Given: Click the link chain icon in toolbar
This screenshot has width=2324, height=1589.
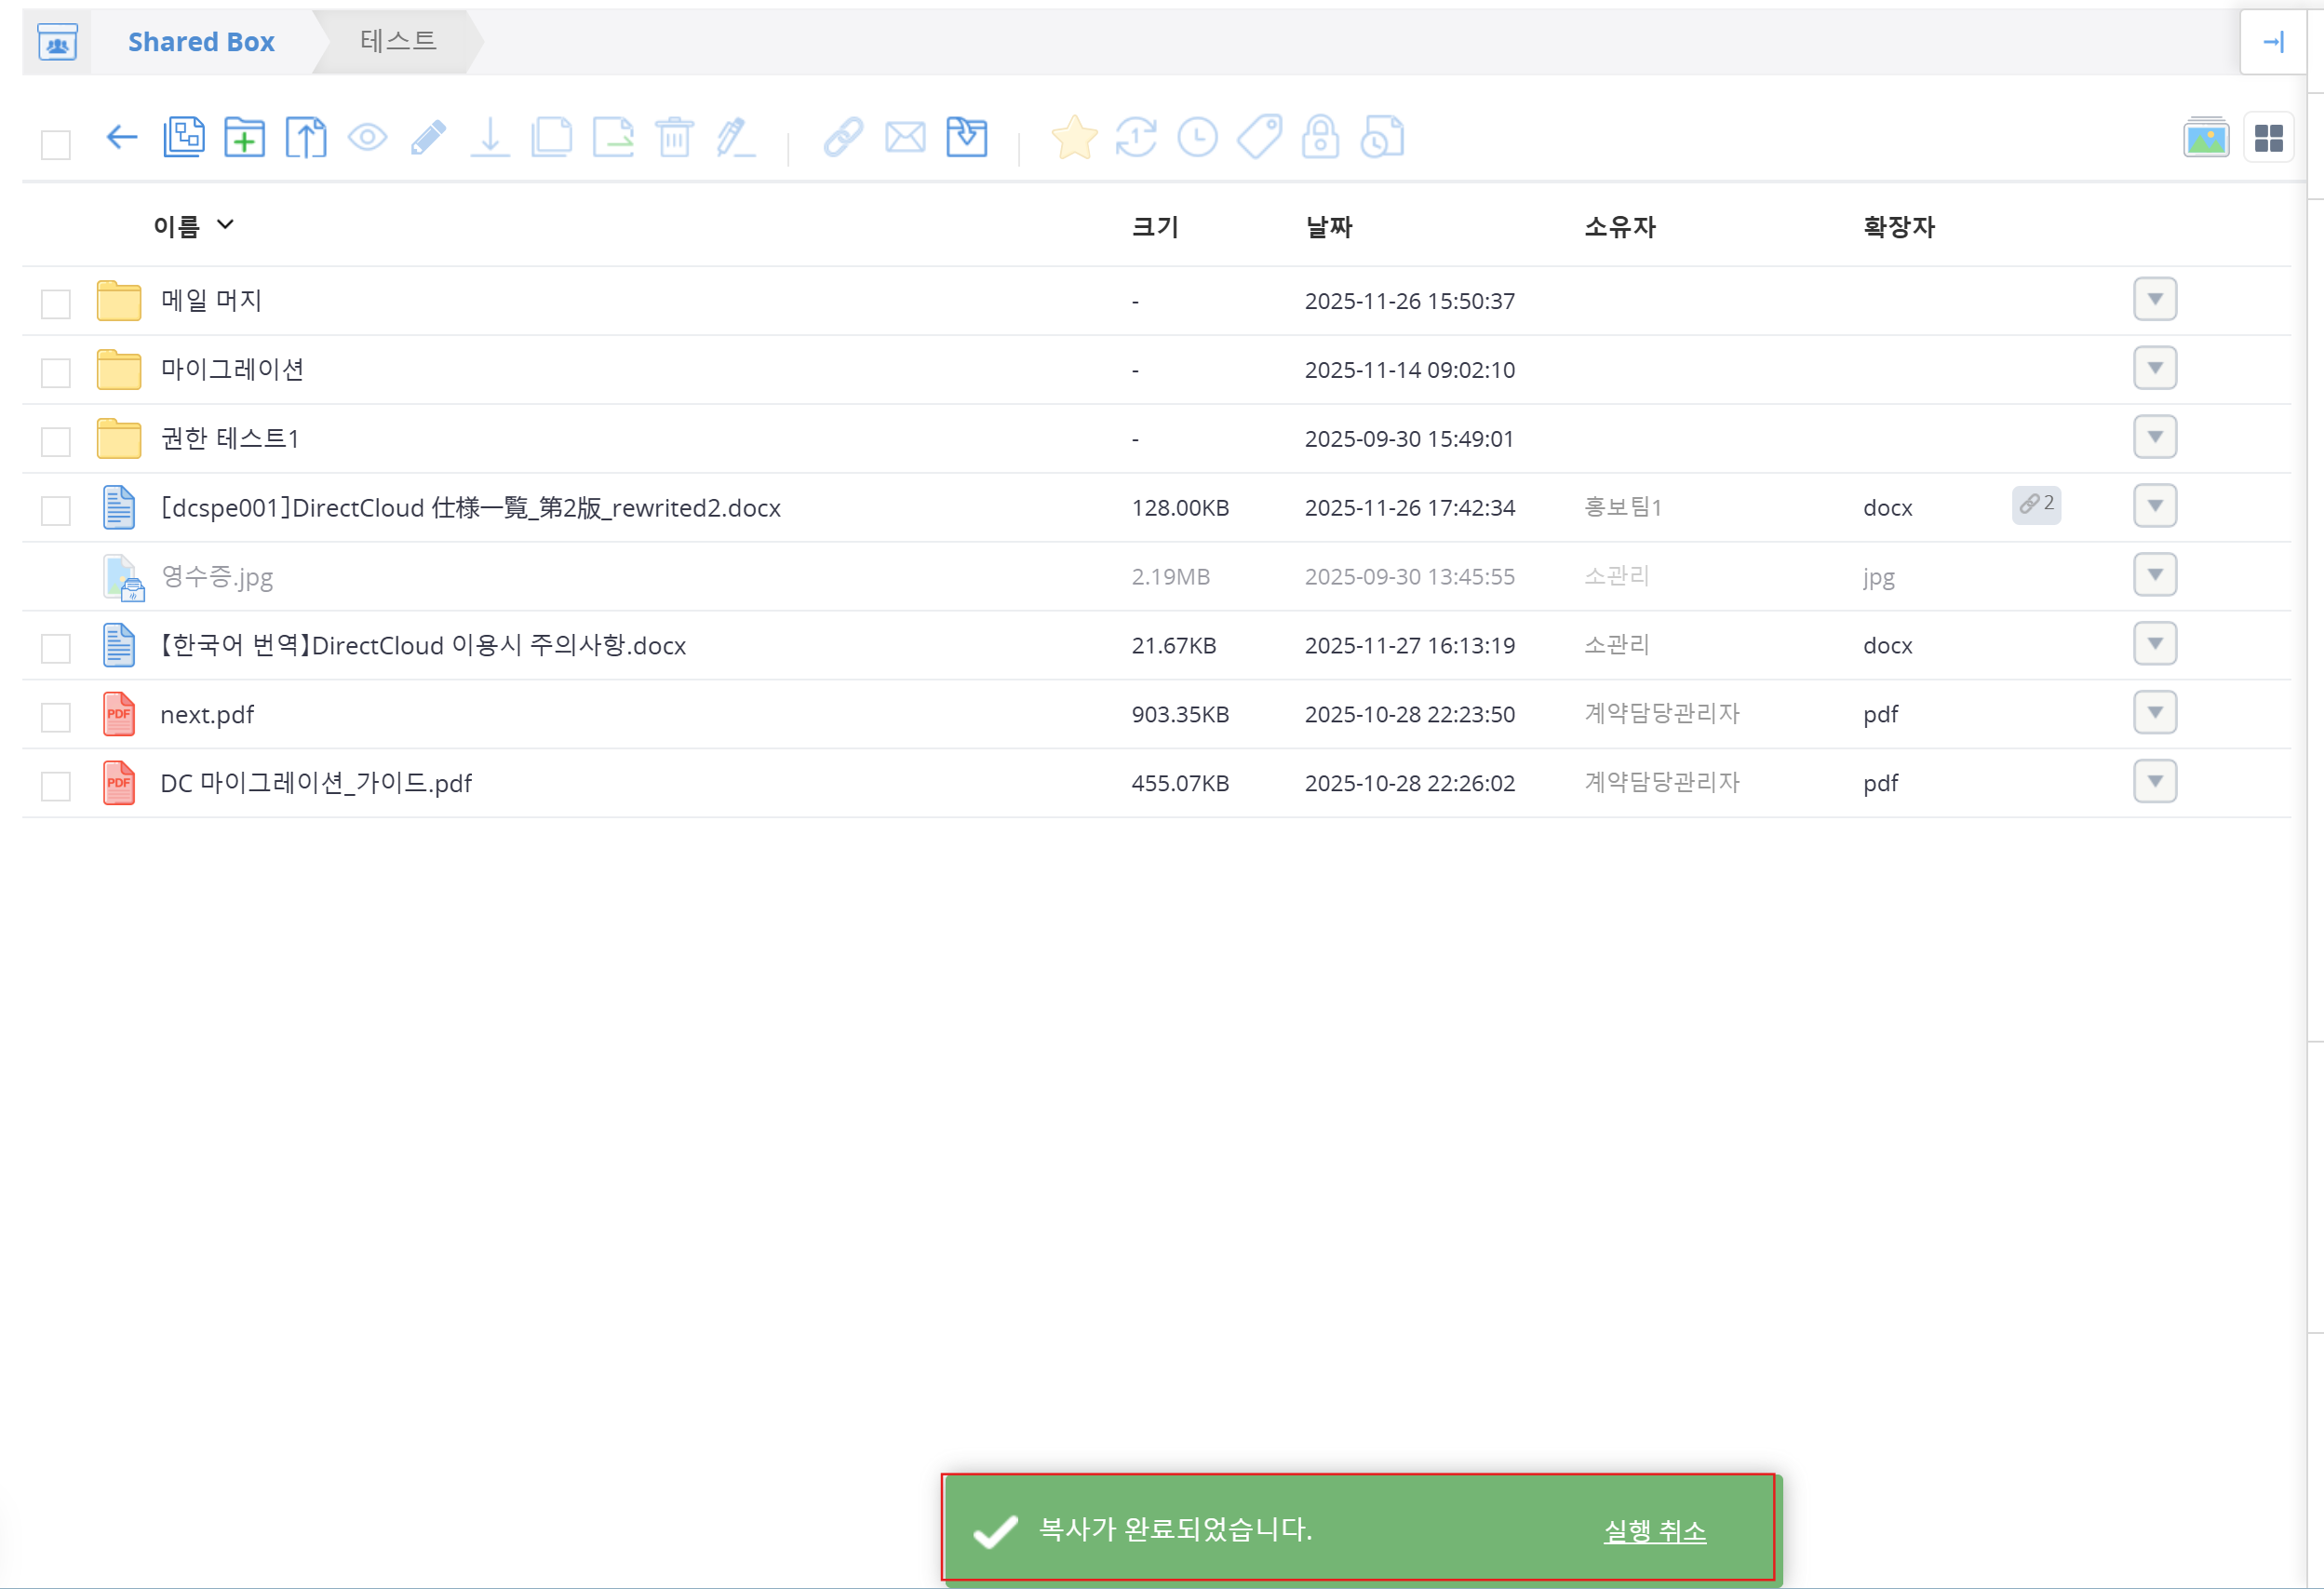Looking at the screenshot, I should 843,137.
